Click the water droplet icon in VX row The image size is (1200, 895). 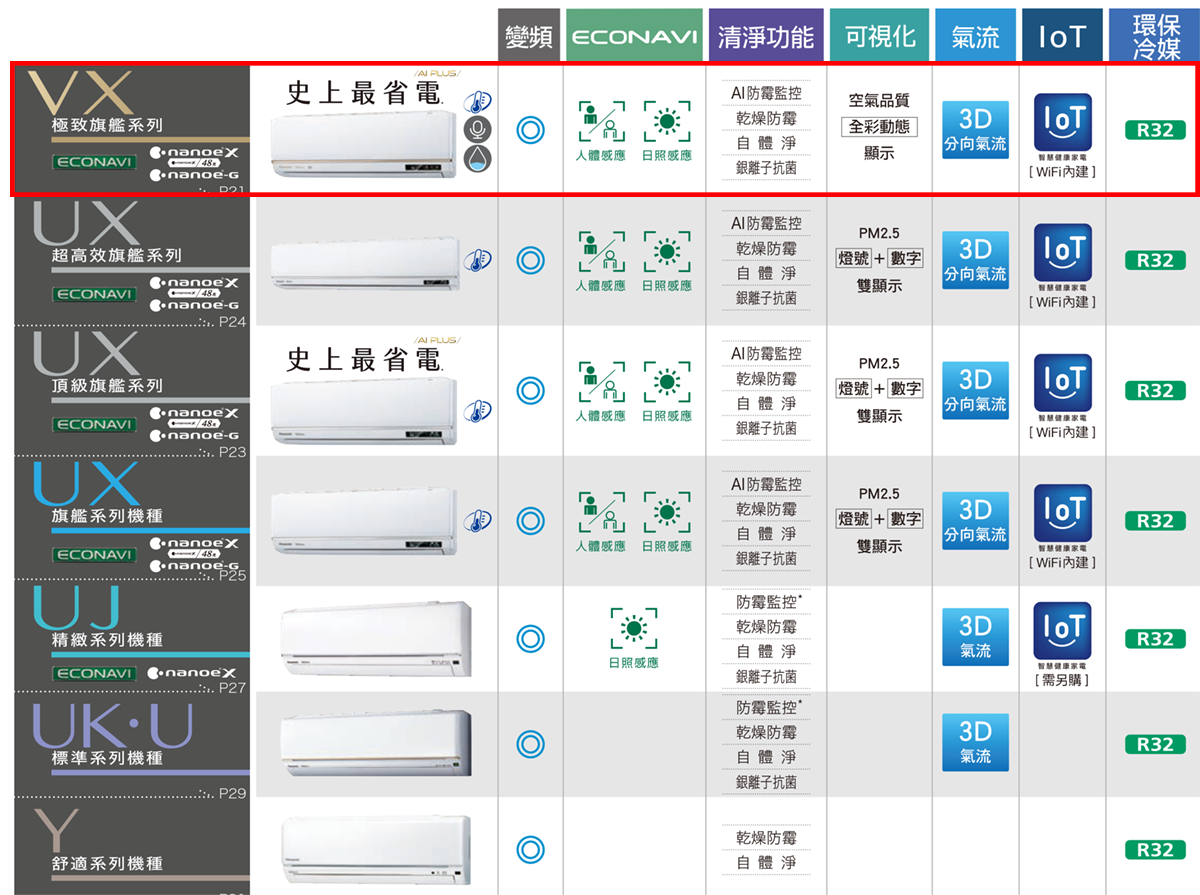pos(477,157)
